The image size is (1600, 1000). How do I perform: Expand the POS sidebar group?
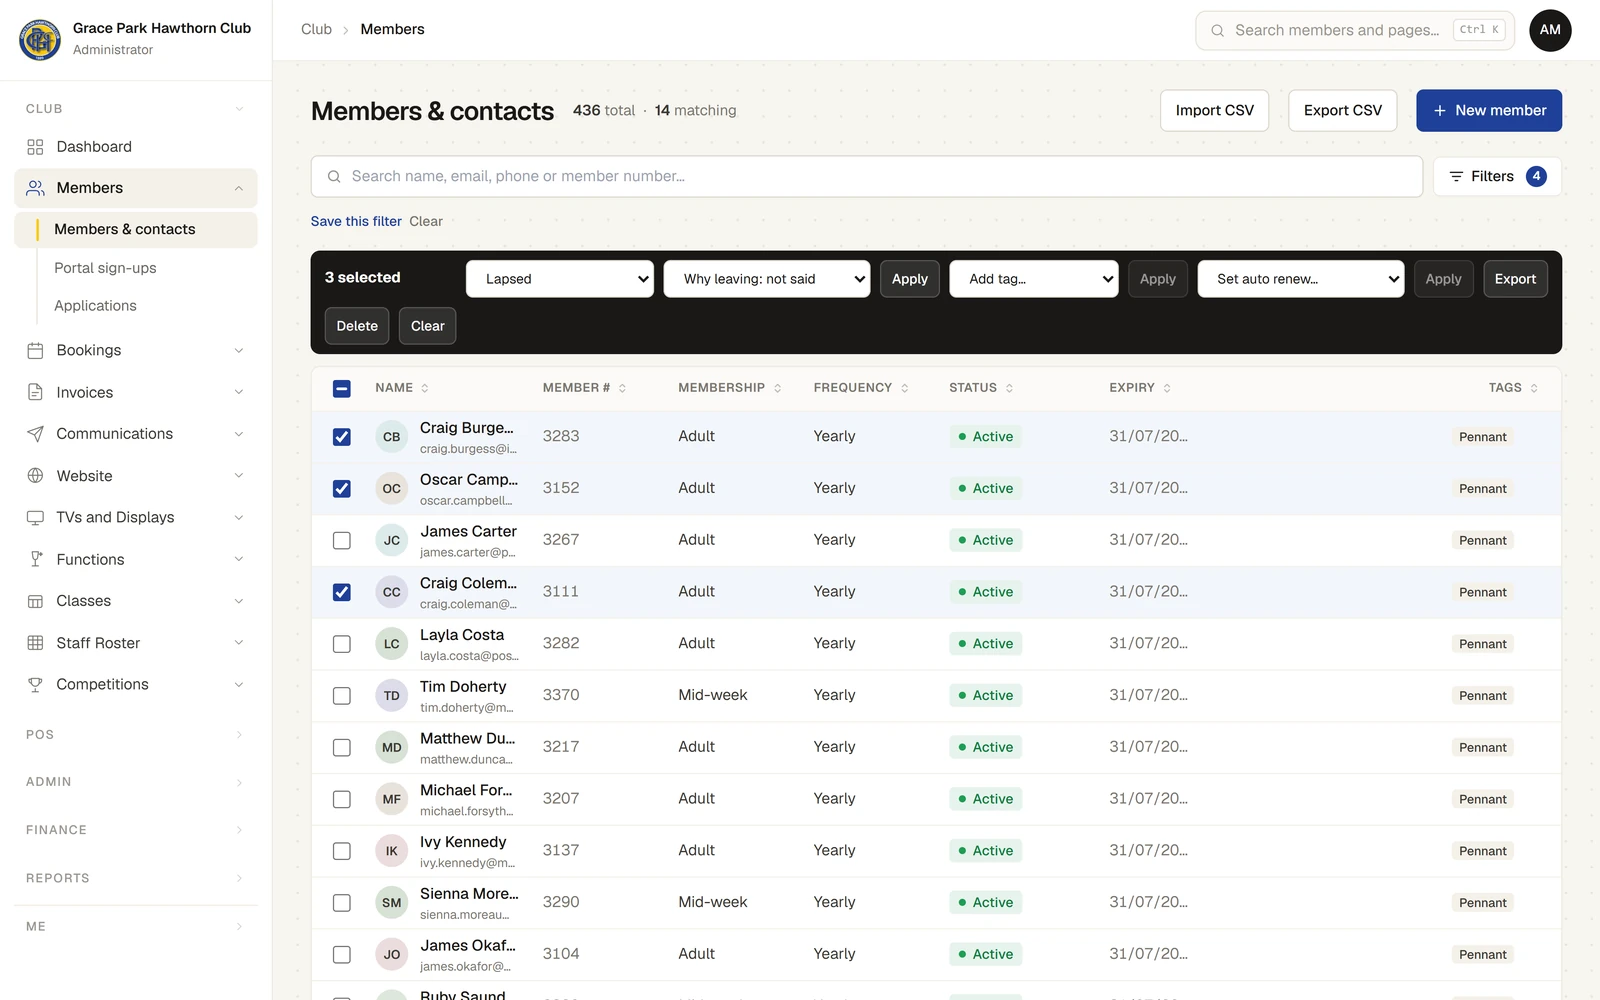136,734
